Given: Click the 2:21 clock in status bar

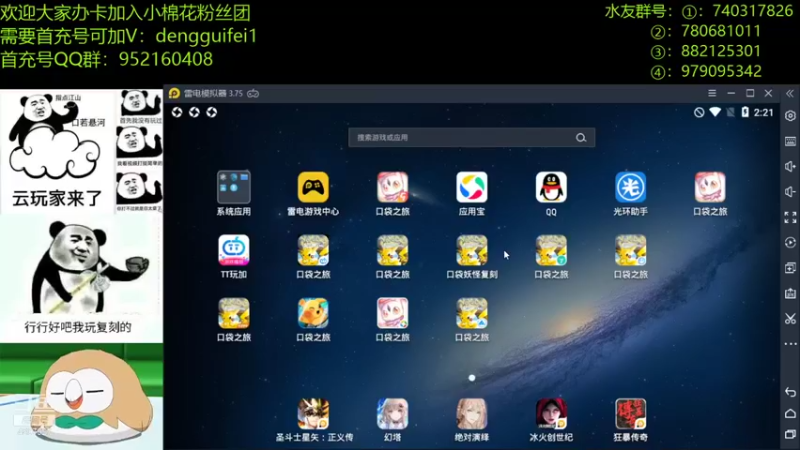Looking at the screenshot, I should pyautogui.click(x=763, y=113).
